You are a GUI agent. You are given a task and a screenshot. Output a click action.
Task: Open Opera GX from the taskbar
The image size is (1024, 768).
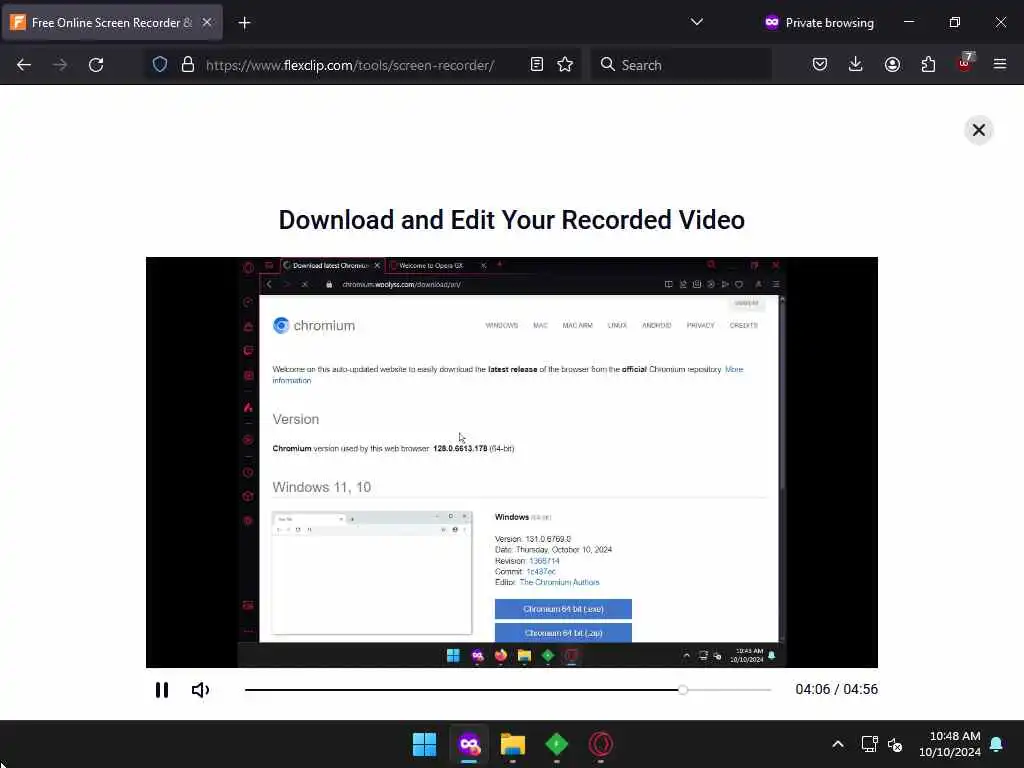(x=601, y=744)
